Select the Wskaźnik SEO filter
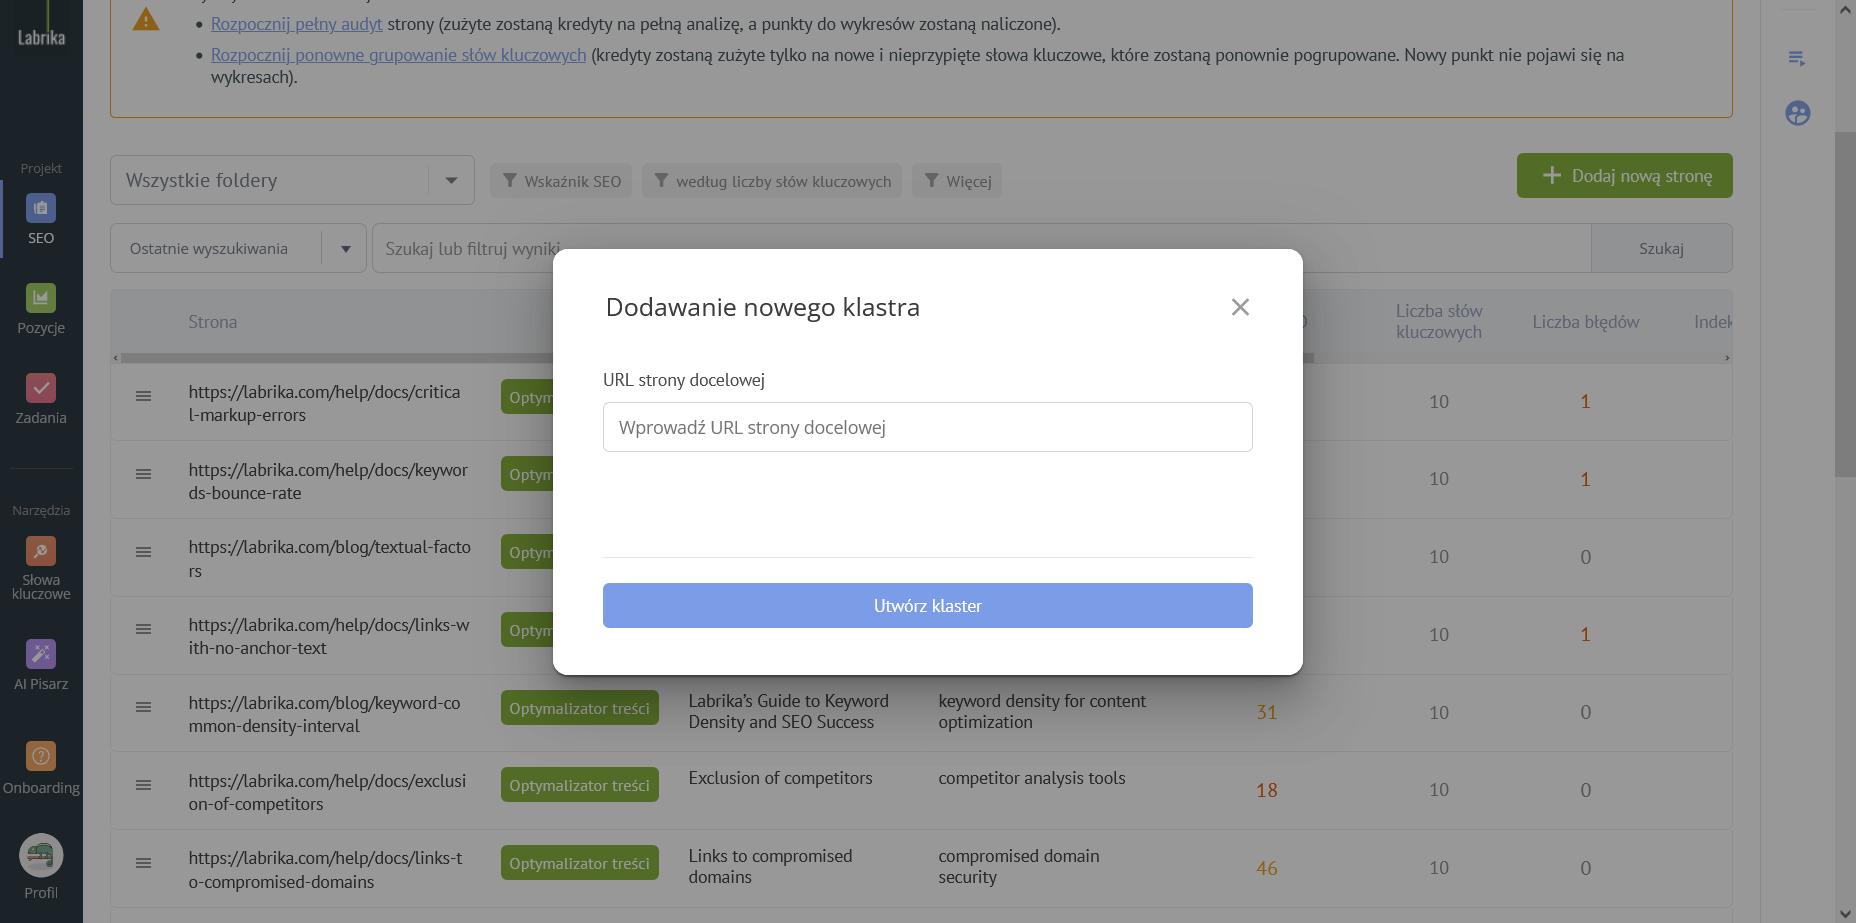This screenshot has width=1856, height=923. coord(561,181)
